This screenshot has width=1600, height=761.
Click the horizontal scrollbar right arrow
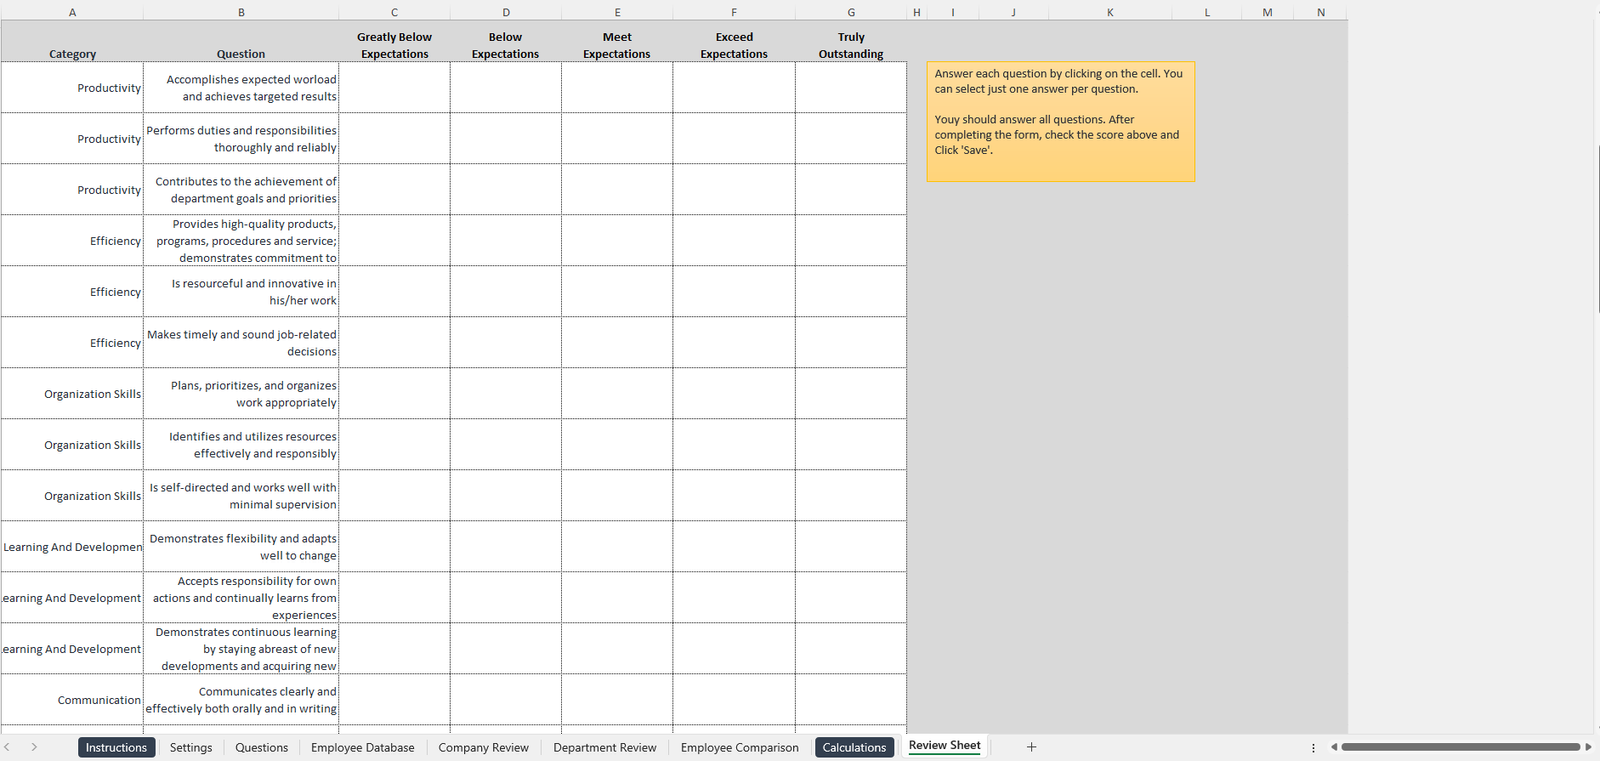coord(1588,747)
